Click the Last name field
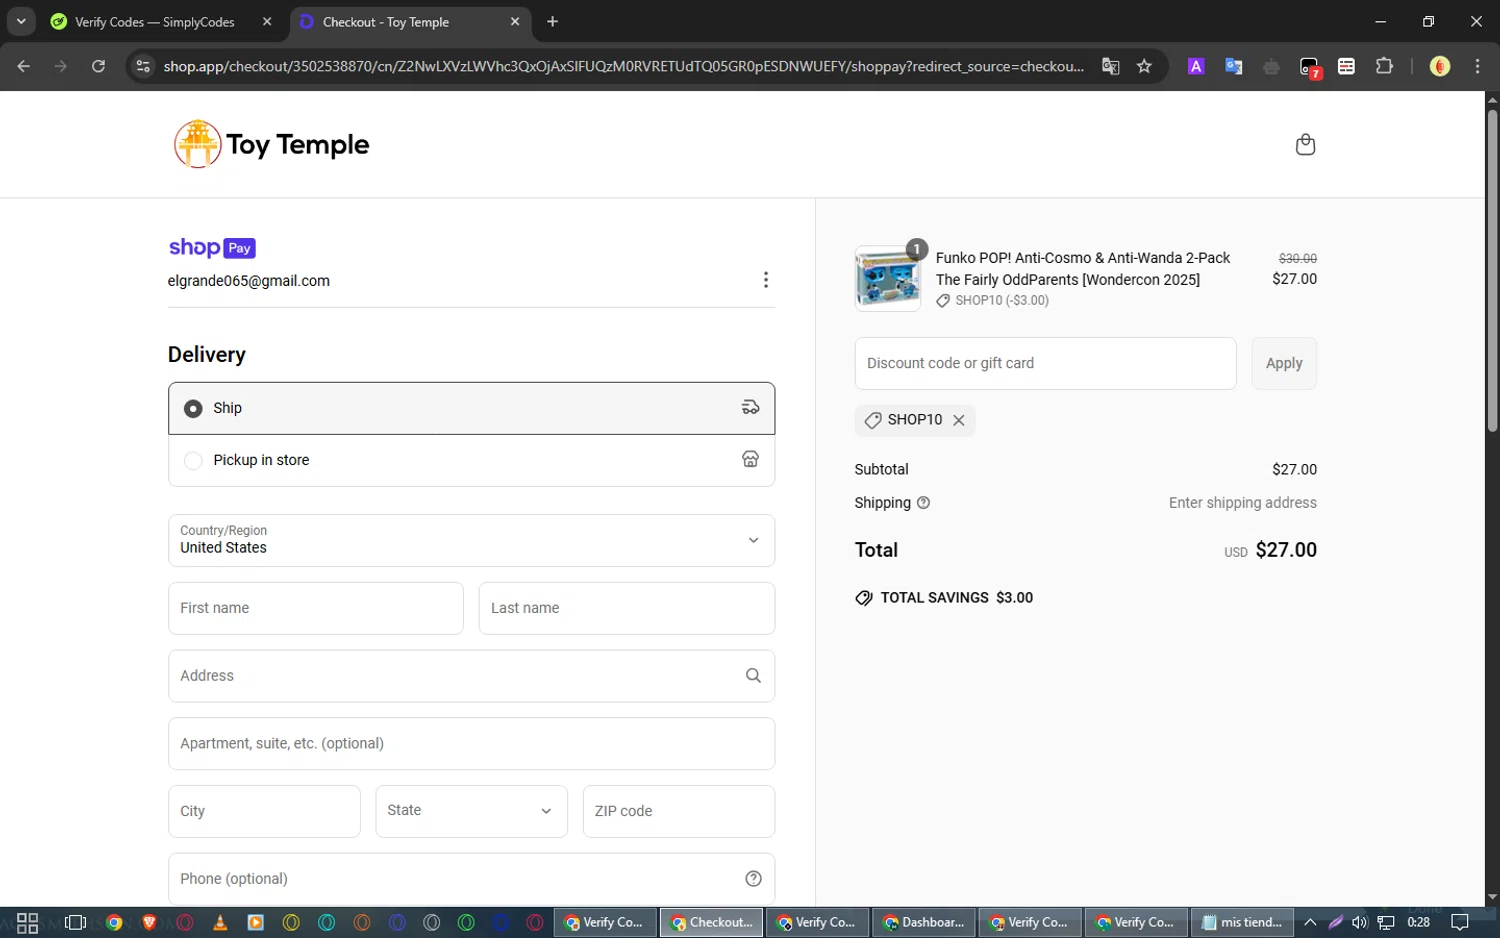Viewport: 1500px width, 938px height. [626, 608]
